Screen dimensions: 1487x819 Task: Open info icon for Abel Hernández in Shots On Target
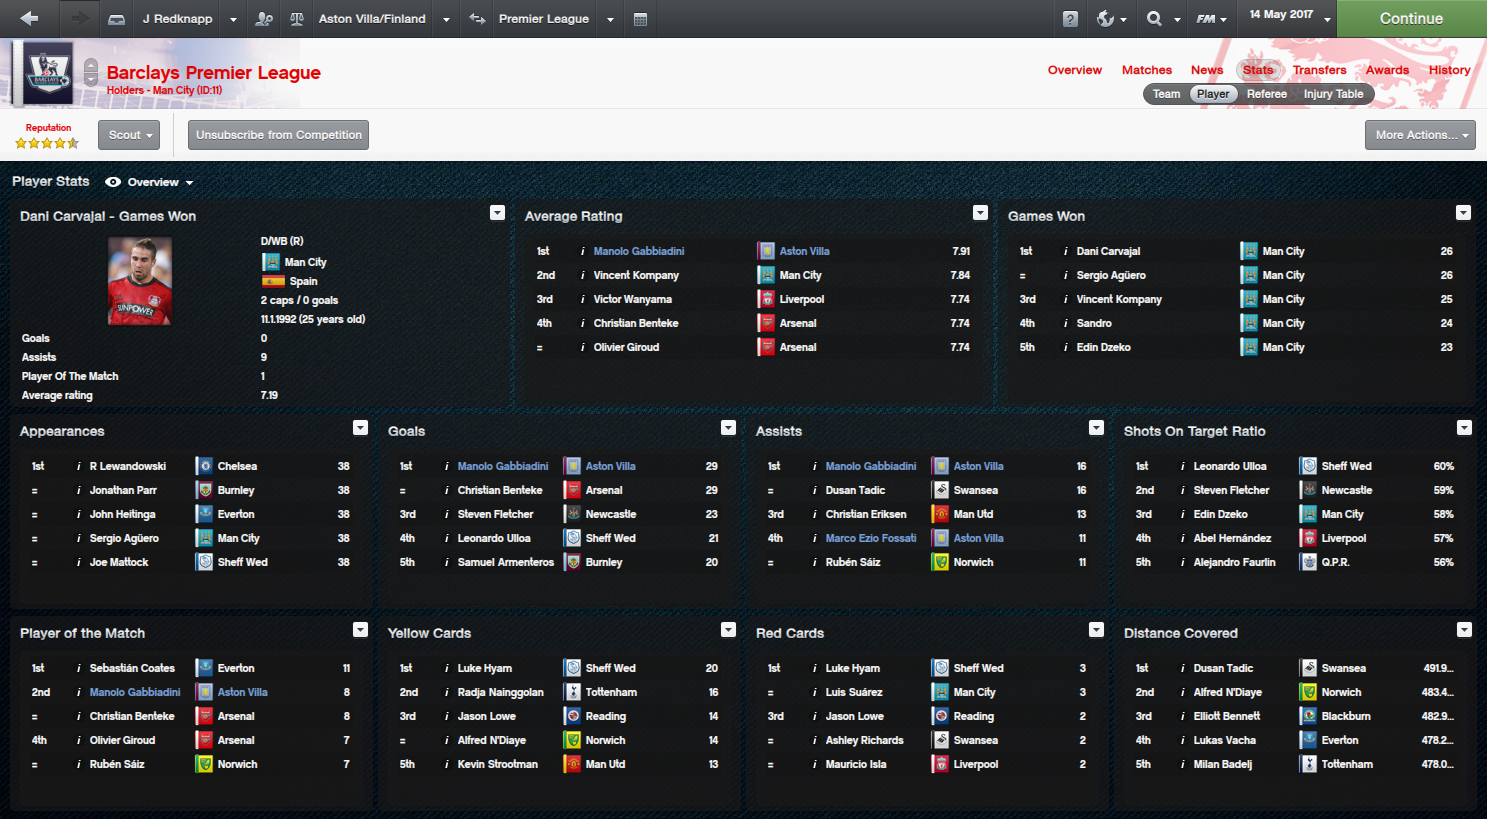1183,538
